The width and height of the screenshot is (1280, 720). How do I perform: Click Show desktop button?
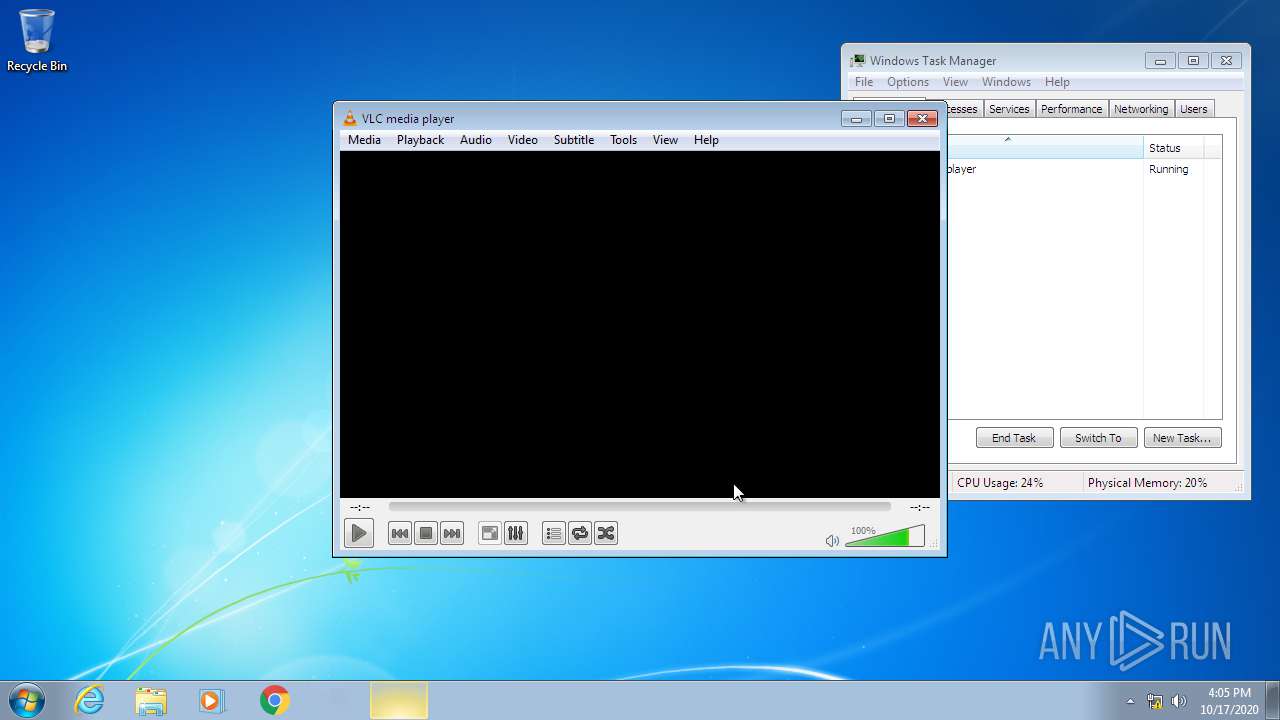[1272, 700]
